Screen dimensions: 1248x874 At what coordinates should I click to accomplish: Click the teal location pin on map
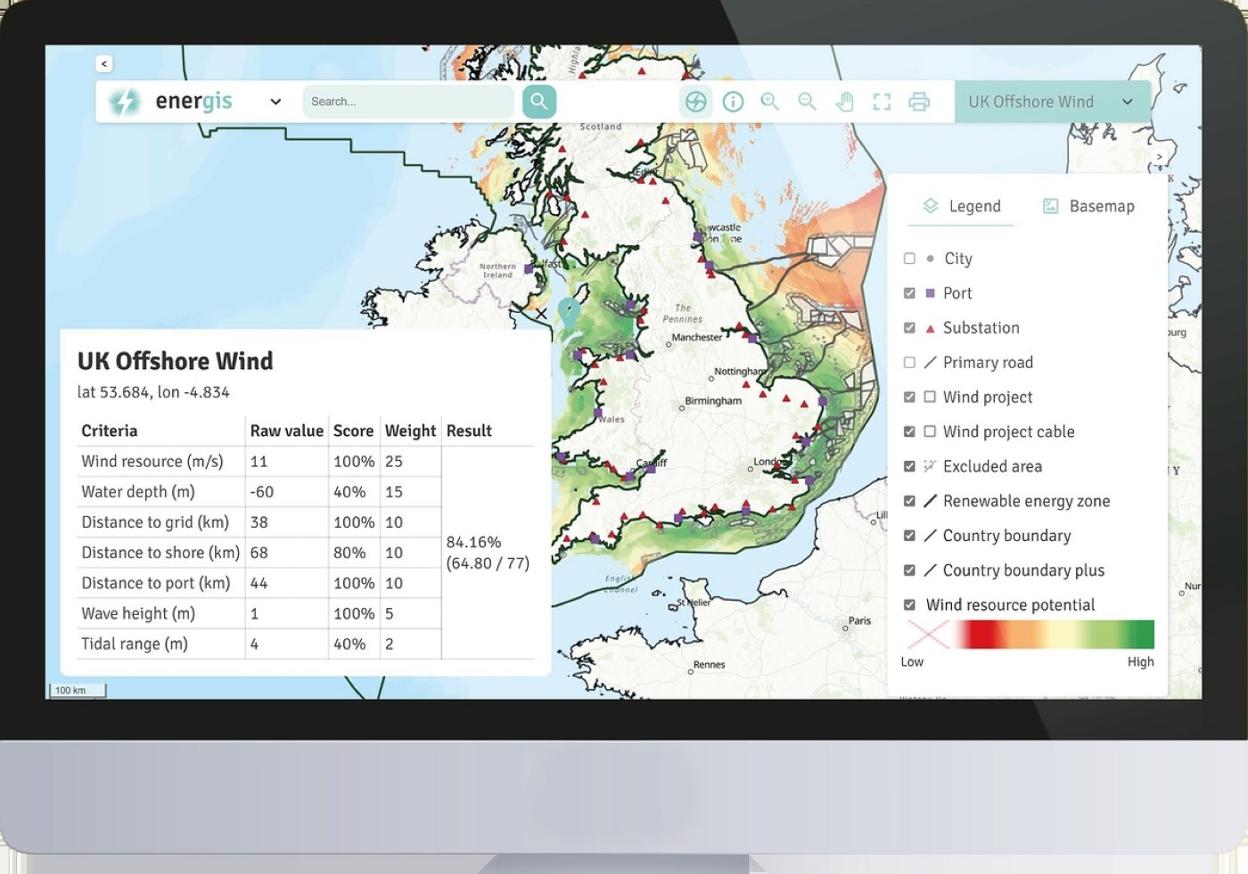569,311
